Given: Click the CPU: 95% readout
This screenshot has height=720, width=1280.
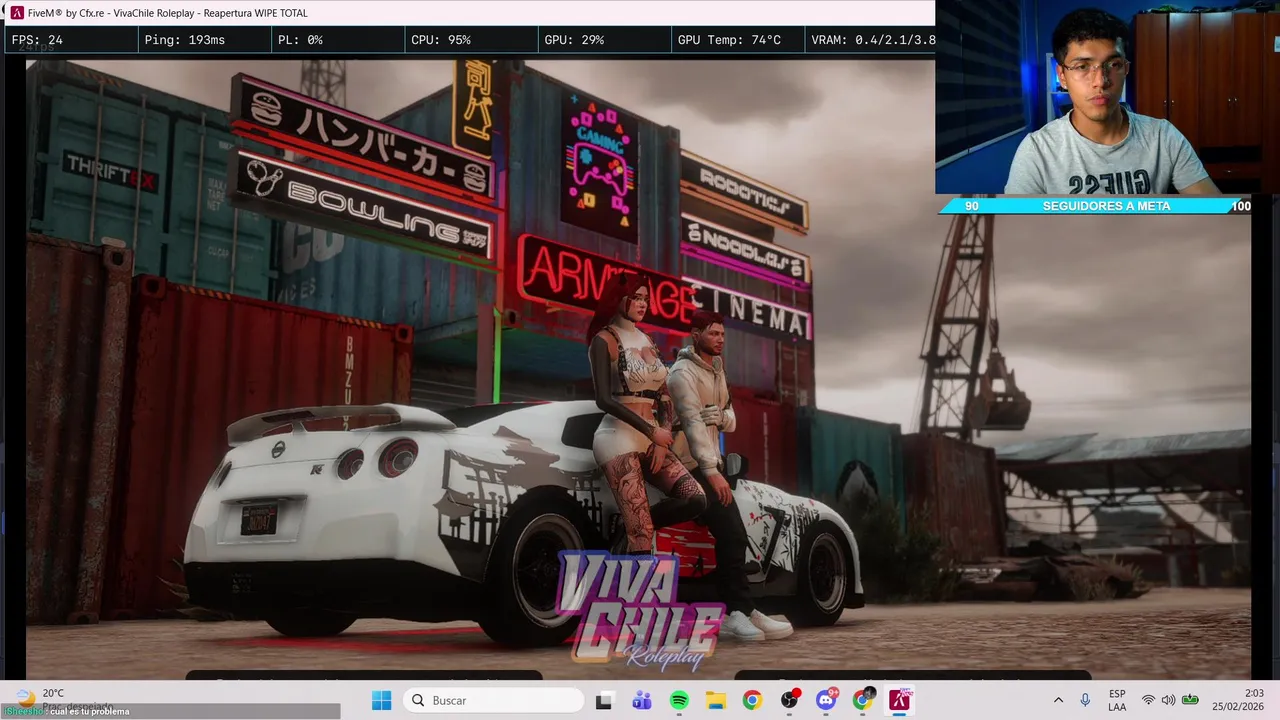Looking at the screenshot, I should tap(441, 40).
